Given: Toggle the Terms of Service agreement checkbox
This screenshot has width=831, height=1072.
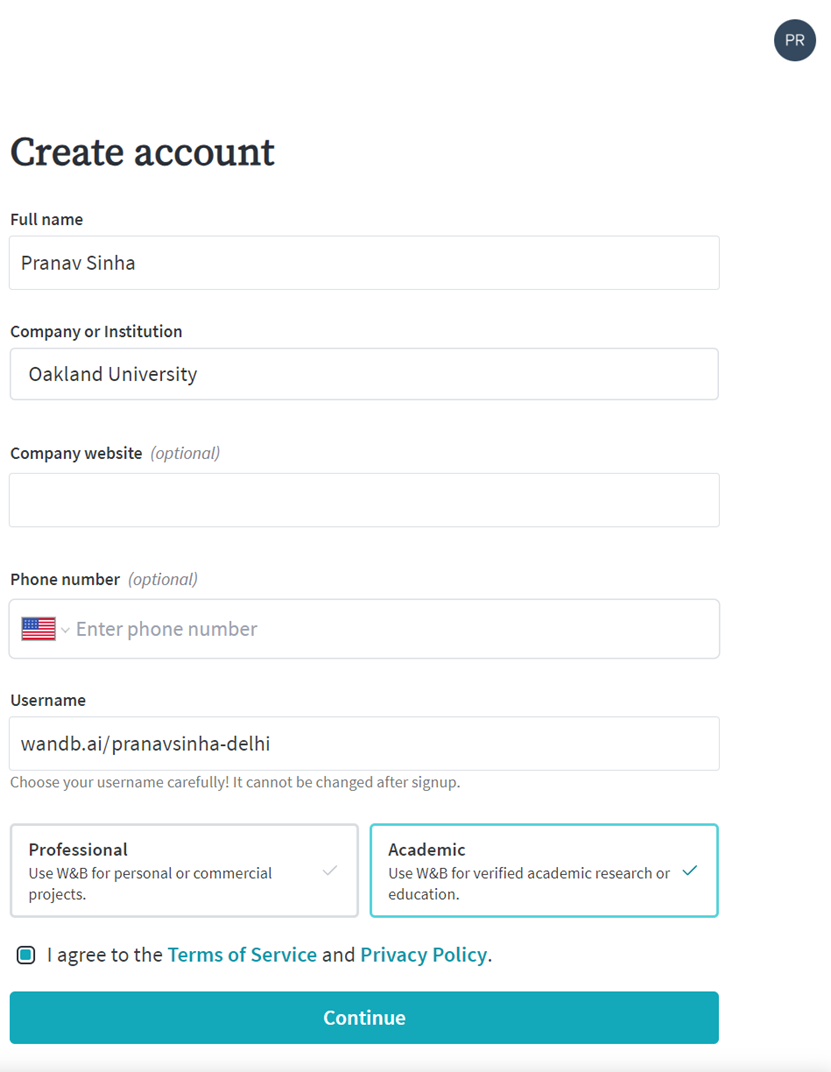Looking at the screenshot, I should tap(26, 954).
